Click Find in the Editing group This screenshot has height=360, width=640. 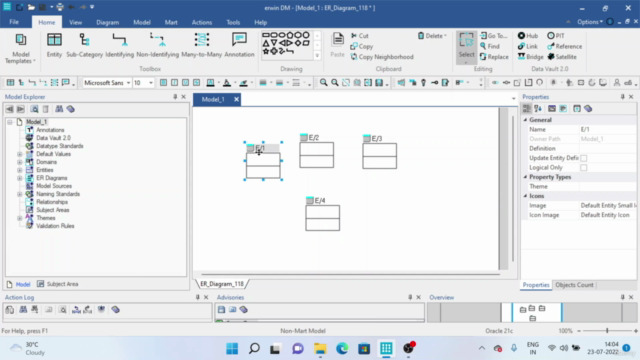click(x=490, y=47)
